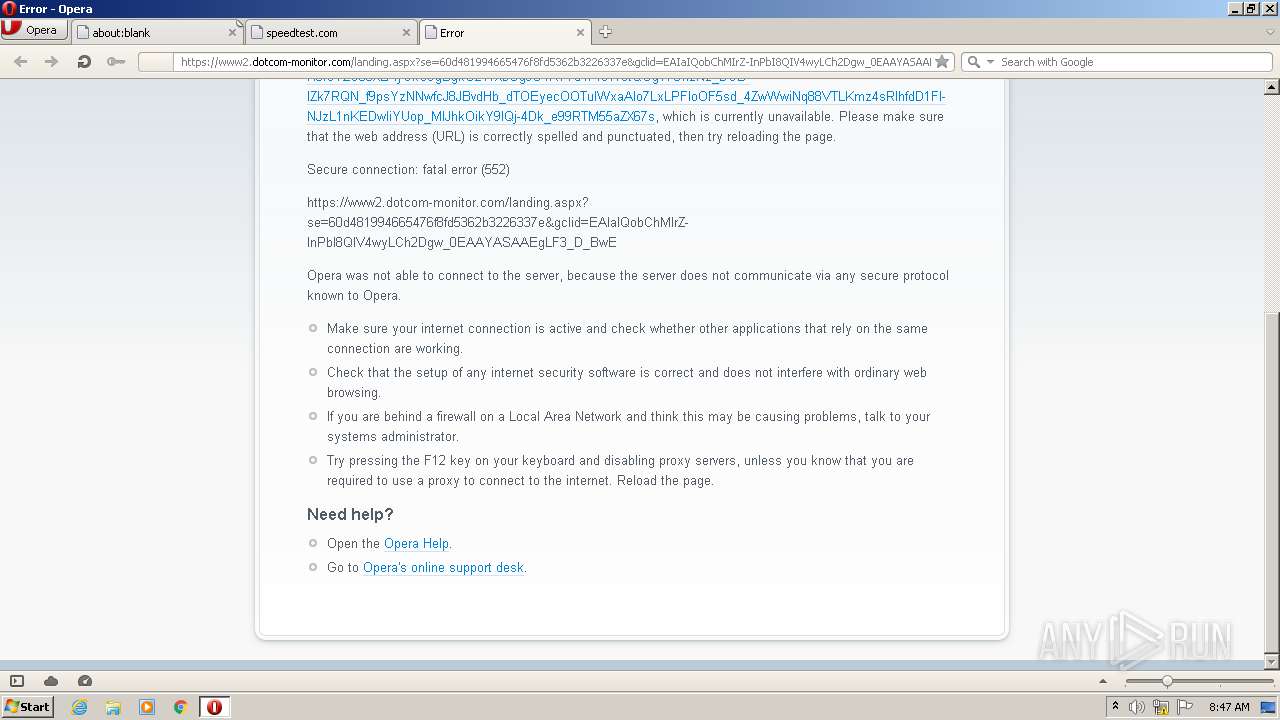
Task: Open Opera Link cloud icon
Action: (x=51, y=681)
